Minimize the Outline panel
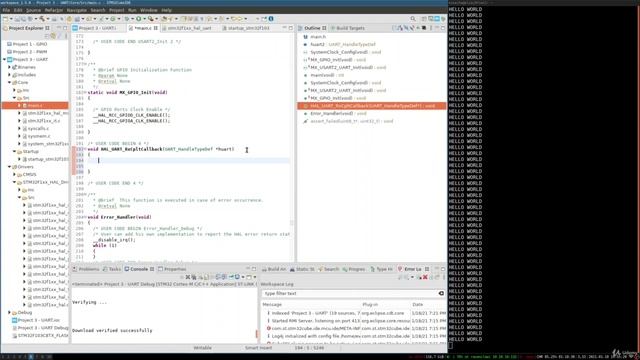Viewport: 640px width, 360px height. click(x=437, y=28)
